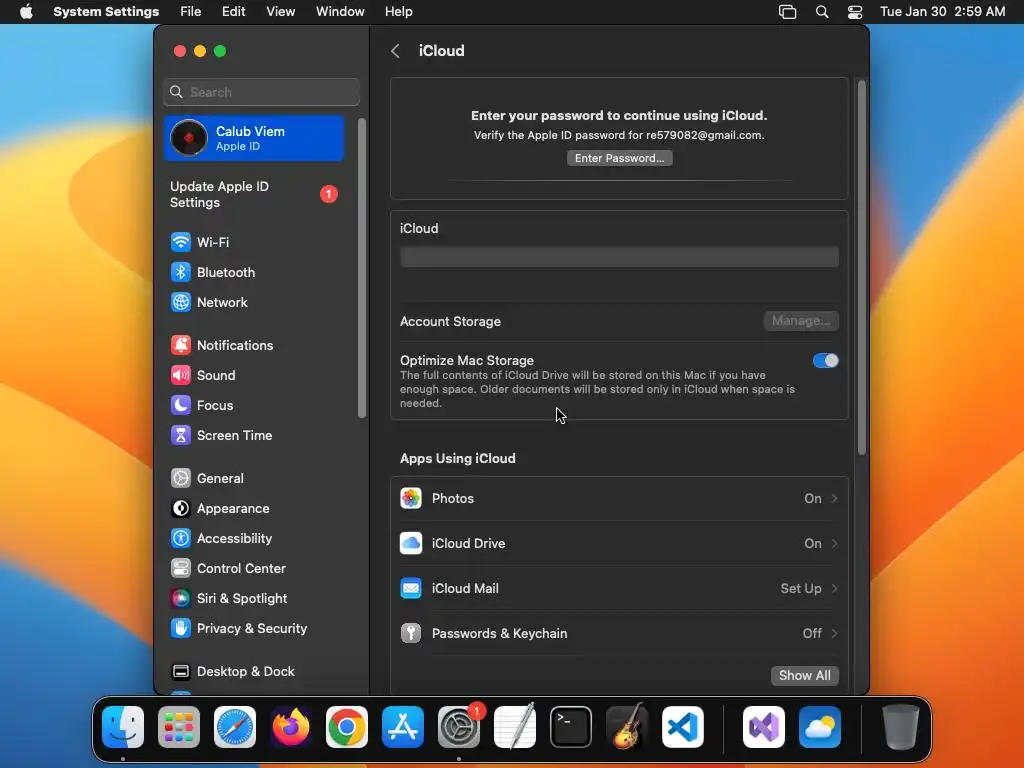Screen dimensions: 1024x768
Task: Open Visual Studio Code from Dock
Action: coord(683,727)
